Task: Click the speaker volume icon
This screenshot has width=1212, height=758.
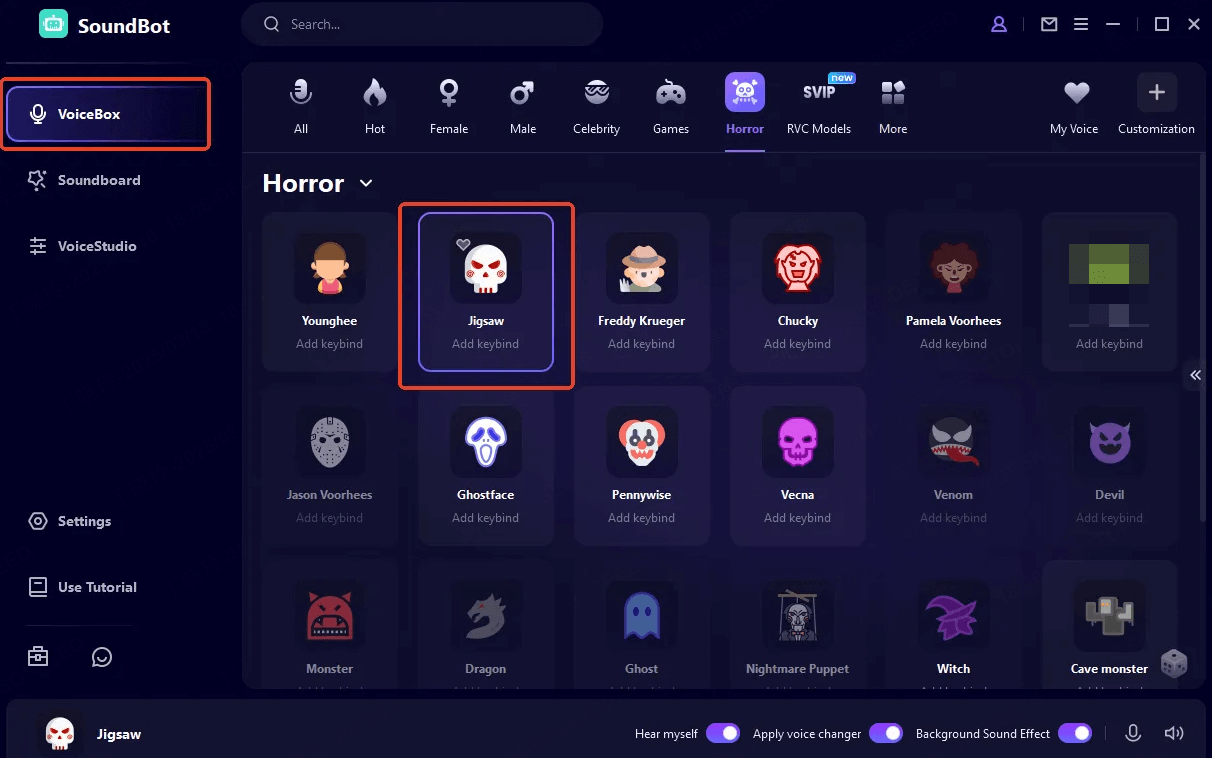Action: point(1174,733)
